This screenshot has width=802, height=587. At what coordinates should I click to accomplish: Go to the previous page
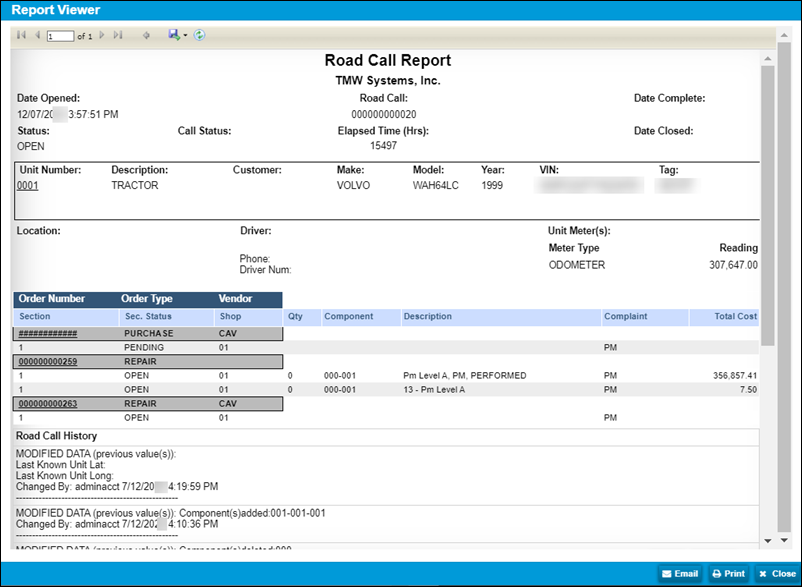tap(37, 35)
